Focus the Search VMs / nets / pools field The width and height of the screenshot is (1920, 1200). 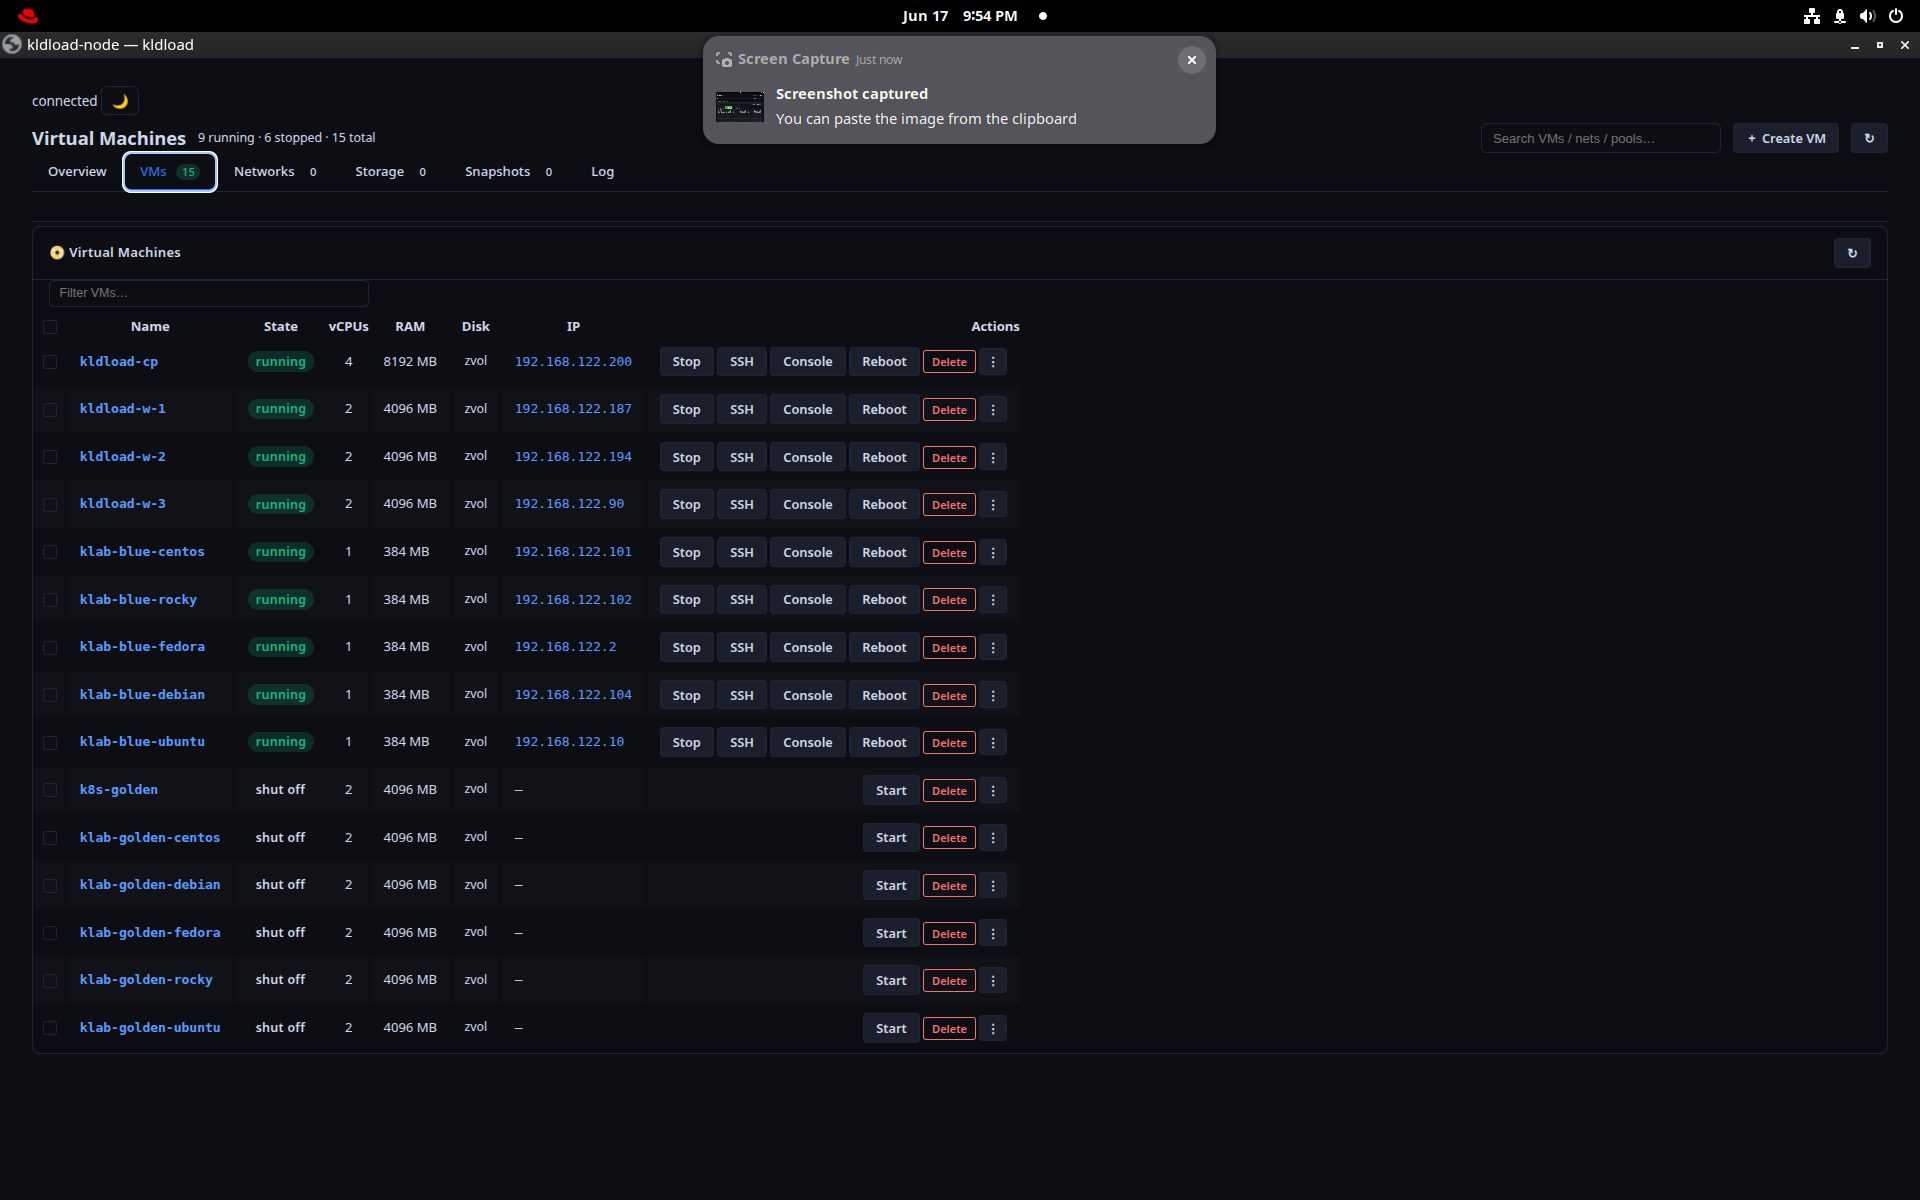point(1600,138)
